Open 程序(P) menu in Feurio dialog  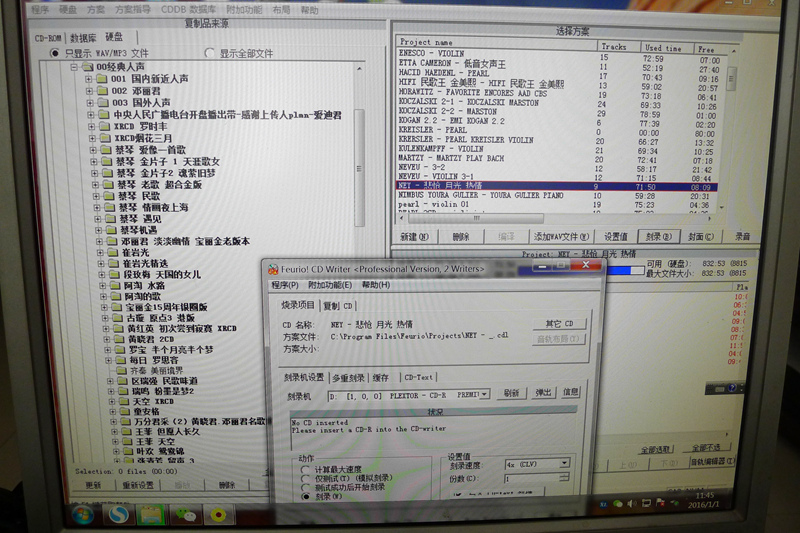pyautogui.click(x=285, y=285)
